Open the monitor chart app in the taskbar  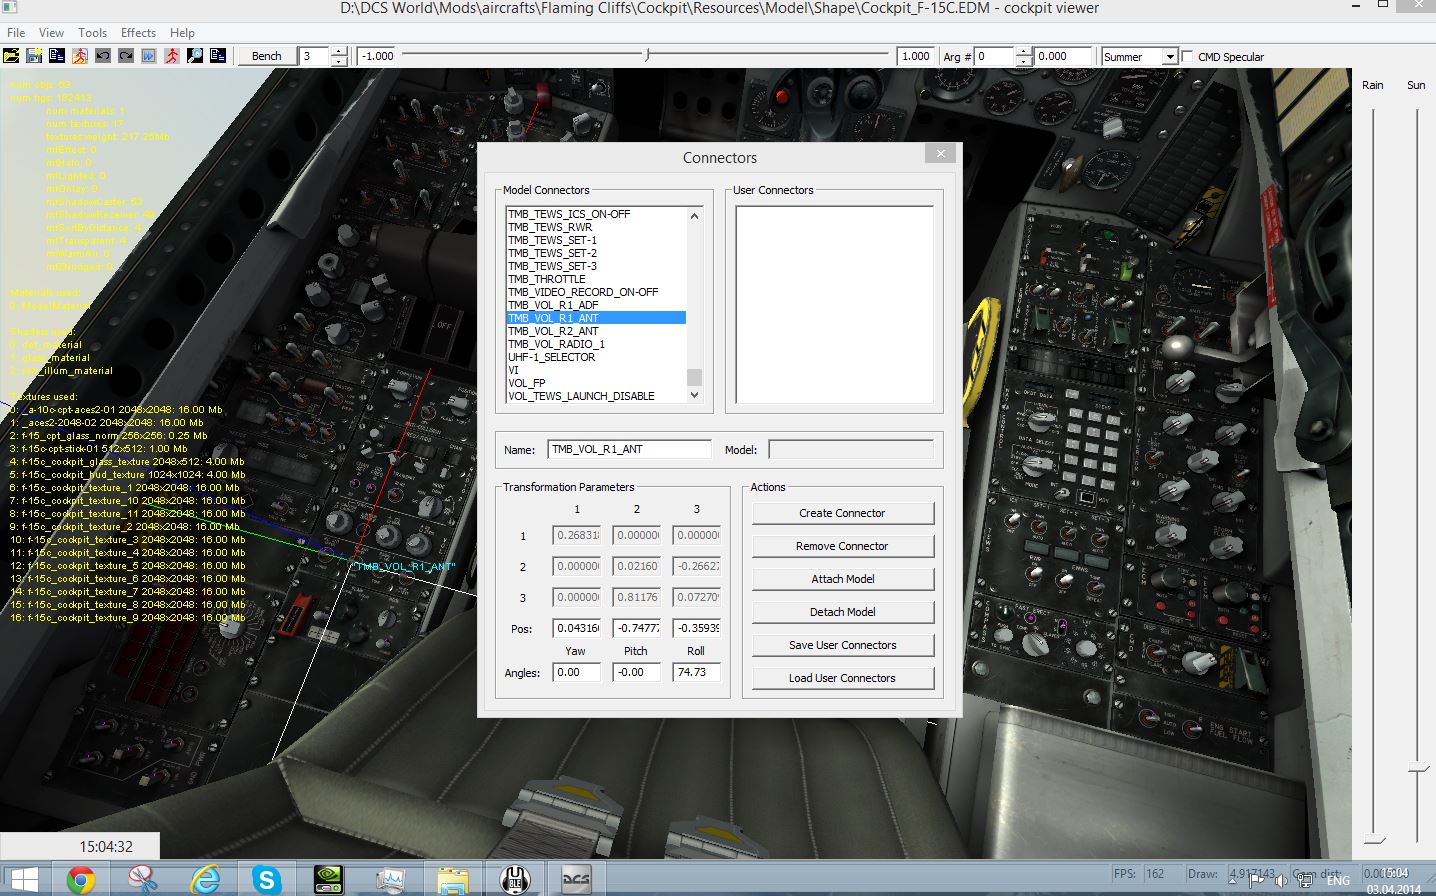pos(391,879)
